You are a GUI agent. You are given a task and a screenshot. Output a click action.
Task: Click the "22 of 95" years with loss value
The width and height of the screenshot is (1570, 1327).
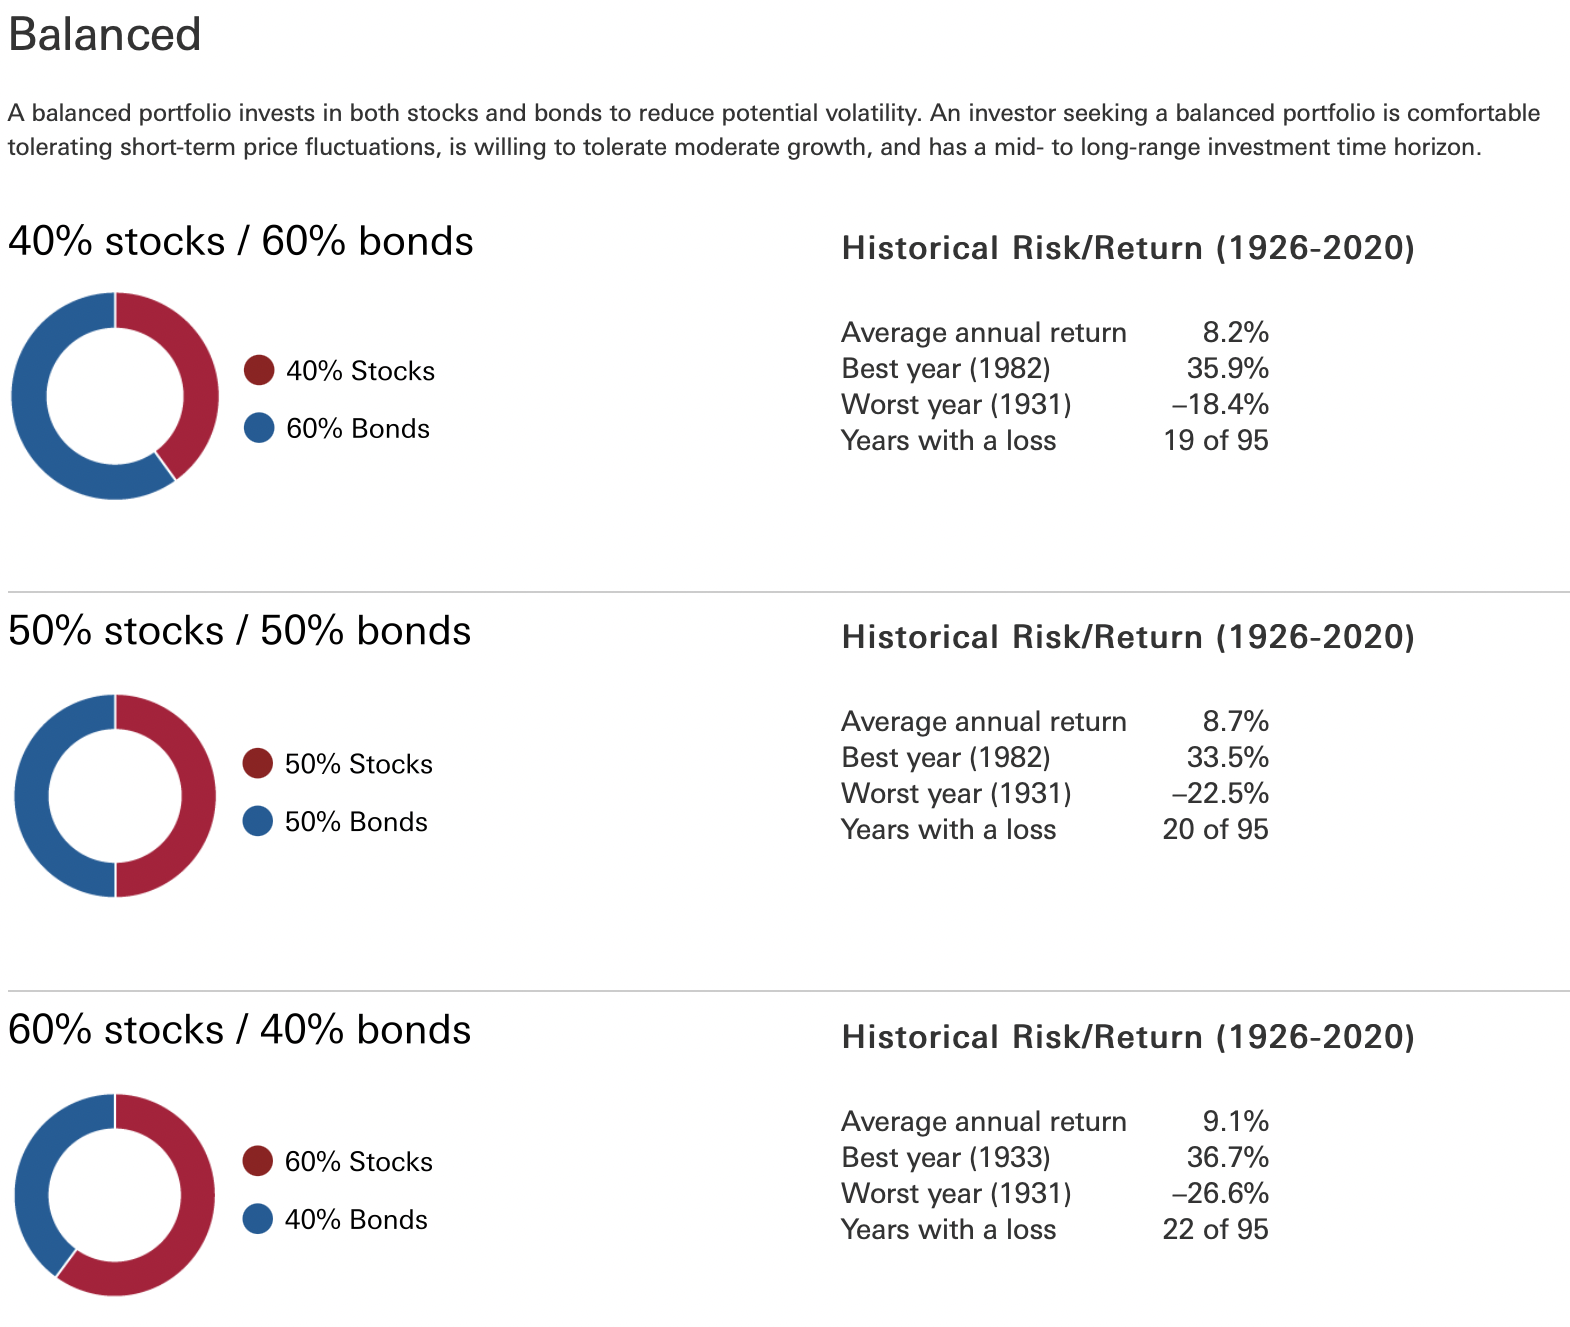click(x=1215, y=1229)
